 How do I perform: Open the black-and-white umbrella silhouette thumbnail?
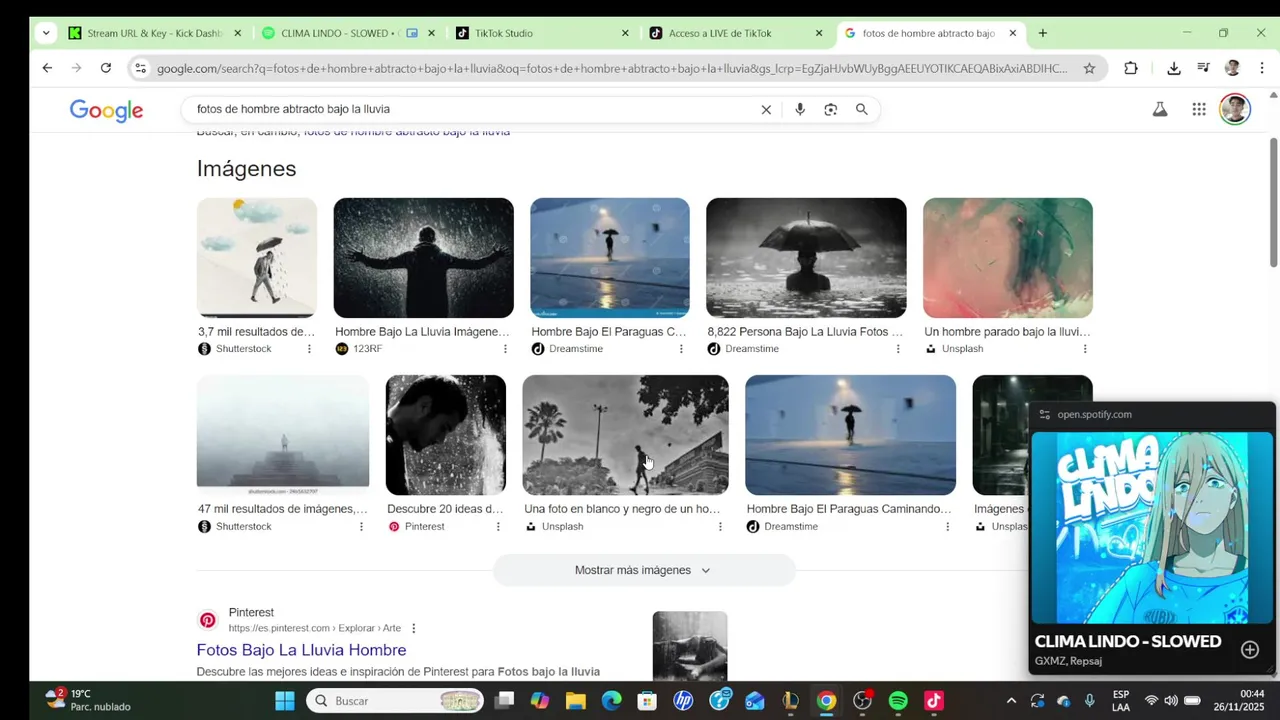click(x=806, y=258)
